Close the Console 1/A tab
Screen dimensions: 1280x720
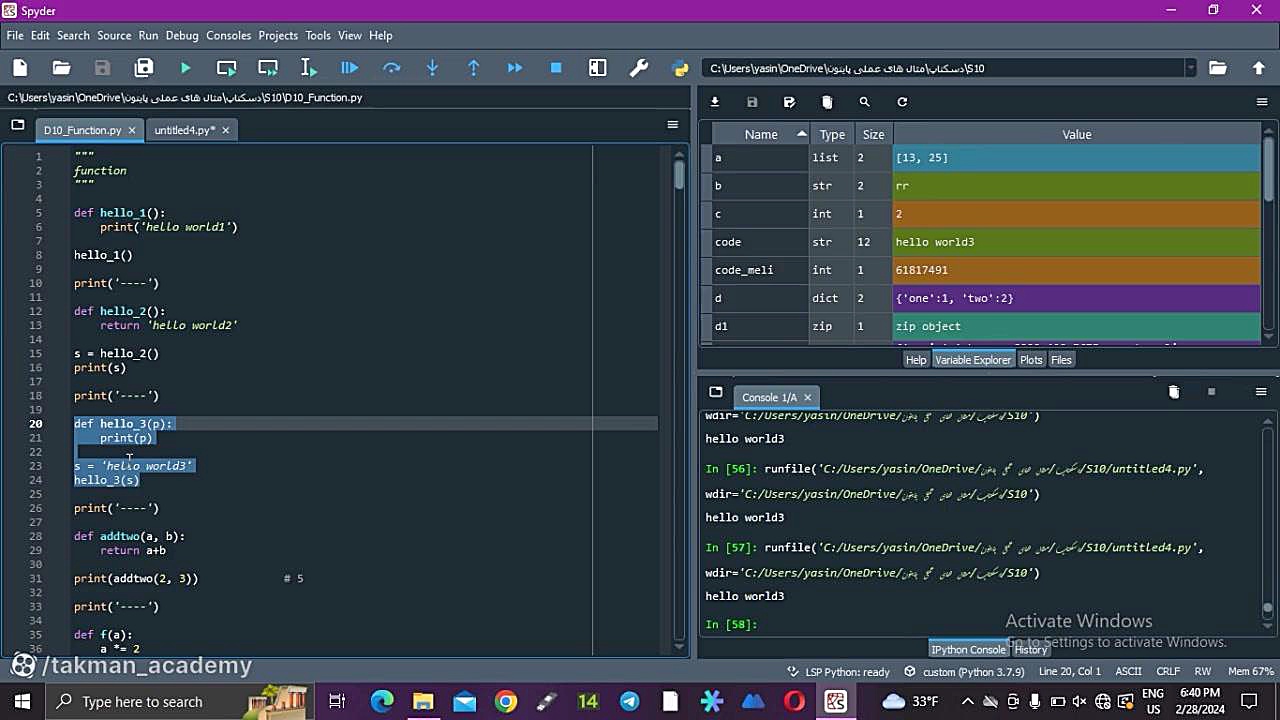(807, 397)
